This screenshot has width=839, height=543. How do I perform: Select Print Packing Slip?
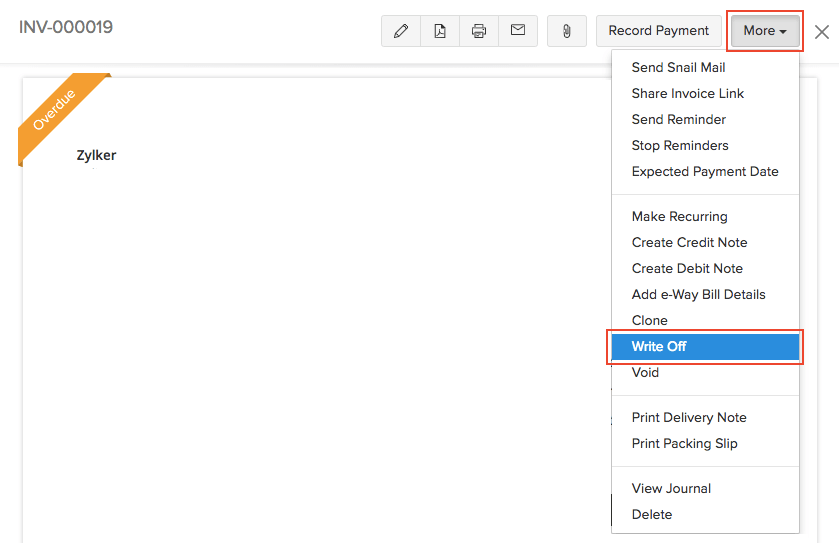pyautogui.click(x=705, y=443)
